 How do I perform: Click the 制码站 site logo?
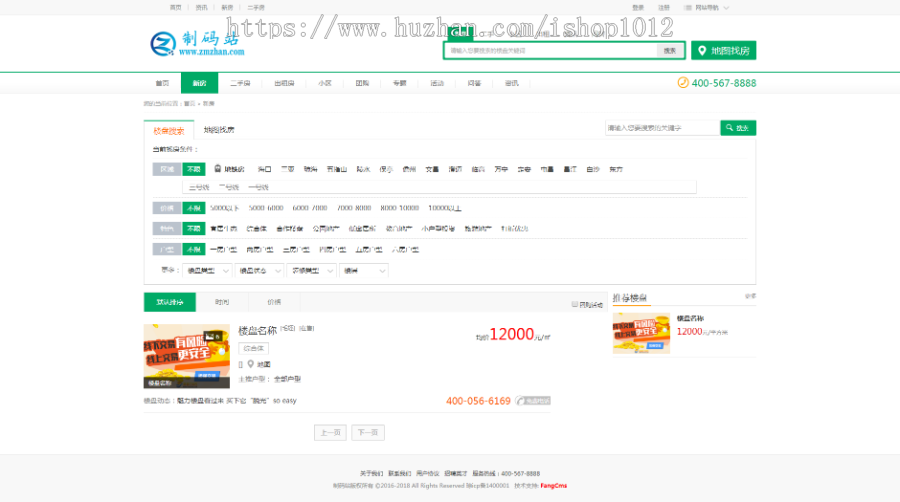pos(197,44)
